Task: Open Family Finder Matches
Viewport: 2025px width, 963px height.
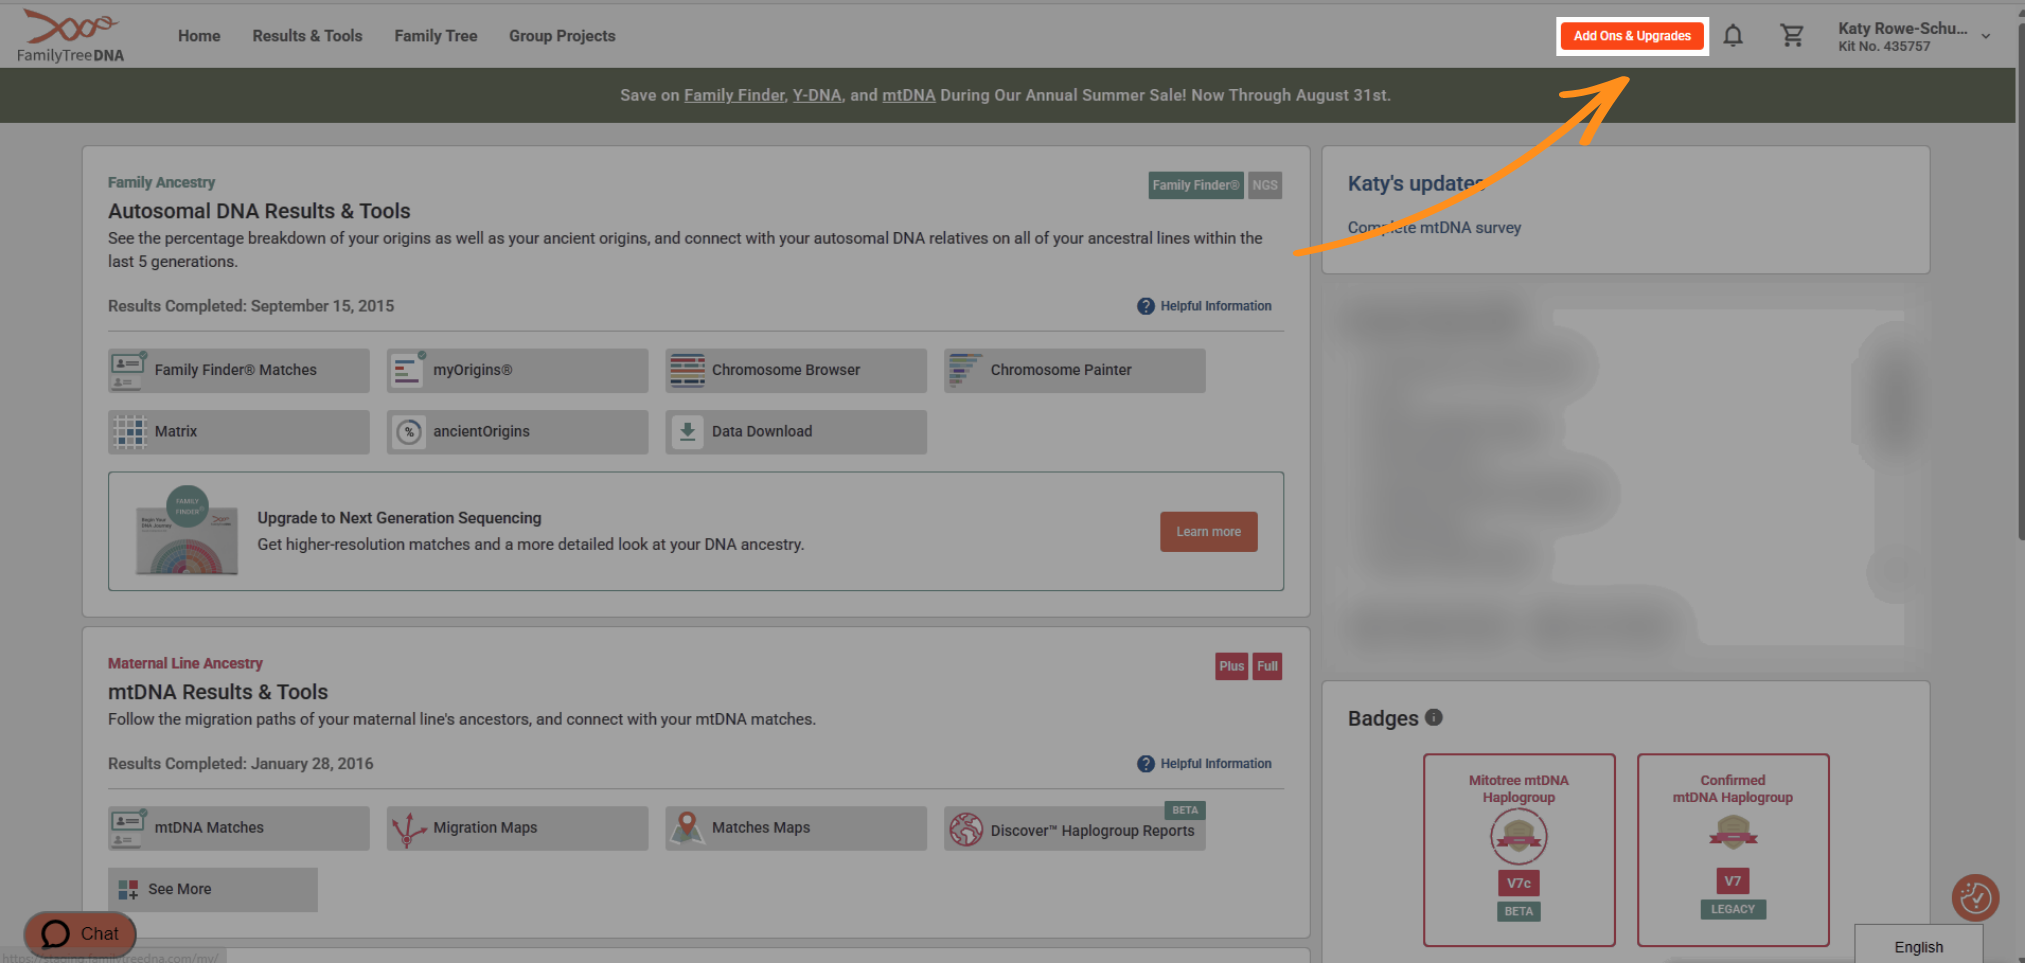Action: click(239, 370)
